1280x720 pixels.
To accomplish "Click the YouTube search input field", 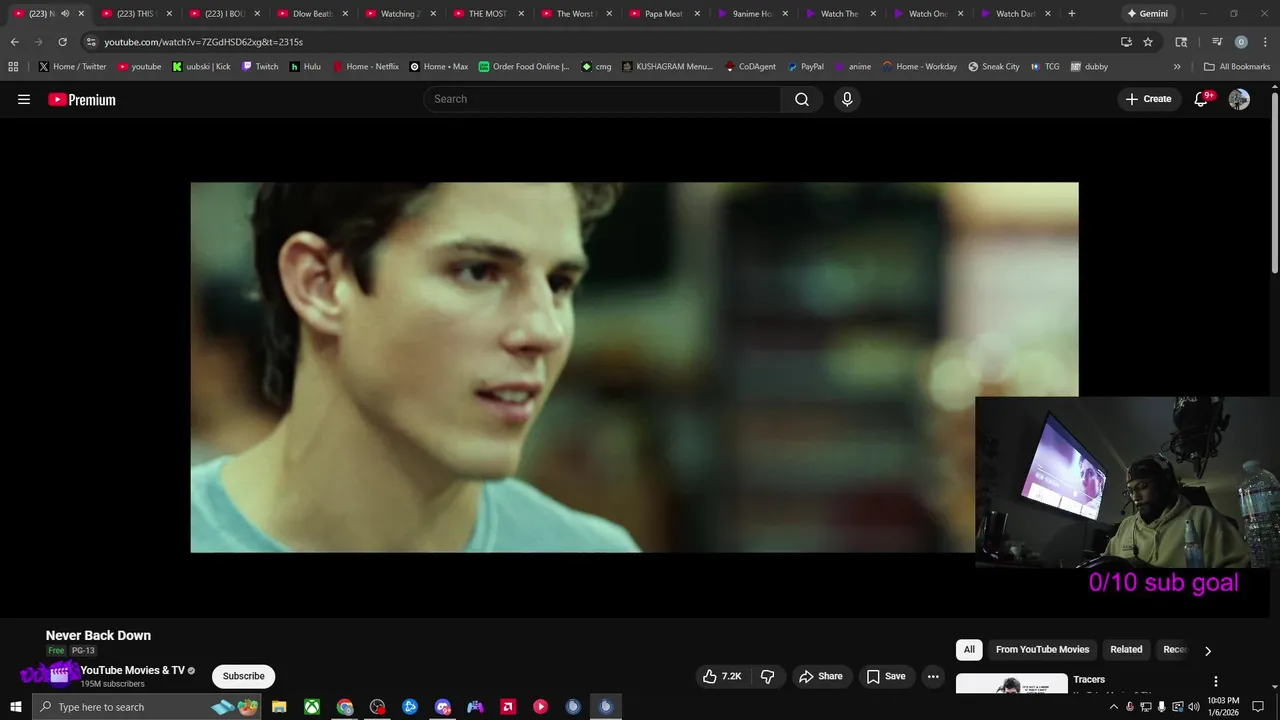I will pyautogui.click(x=603, y=99).
